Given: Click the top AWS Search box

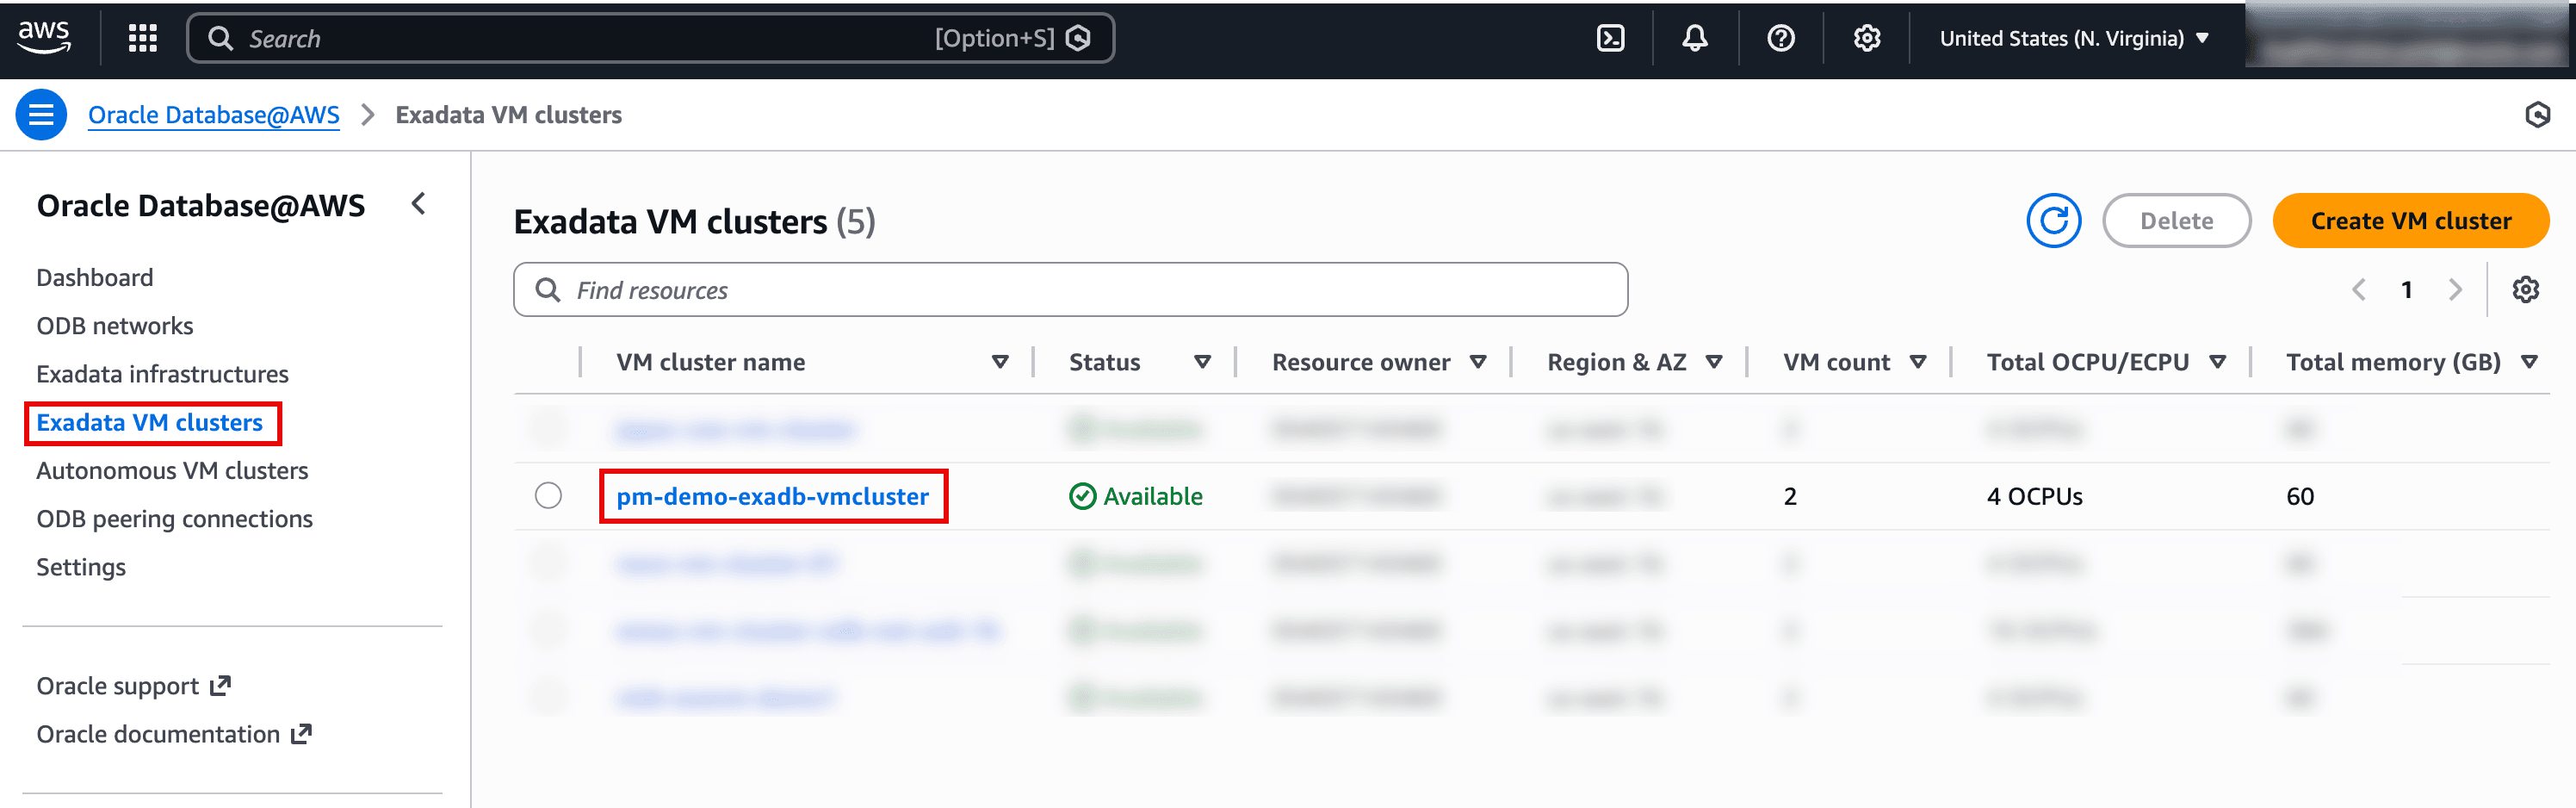Looking at the screenshot, I should (x=650, y=38).
